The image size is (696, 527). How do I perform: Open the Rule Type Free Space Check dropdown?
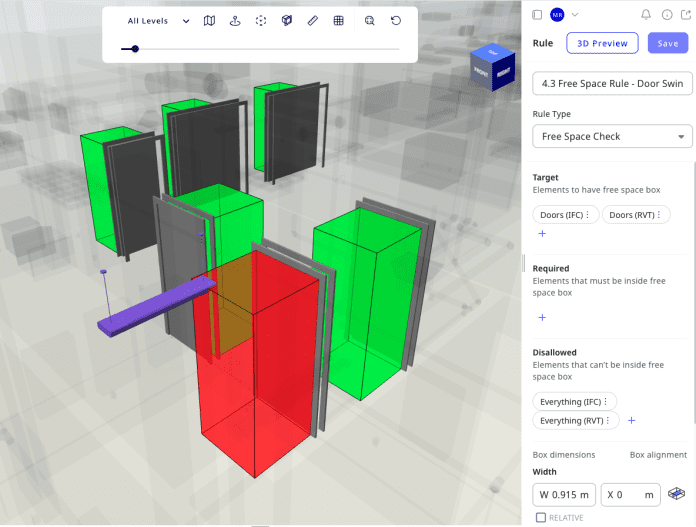(x=613, y=136)
